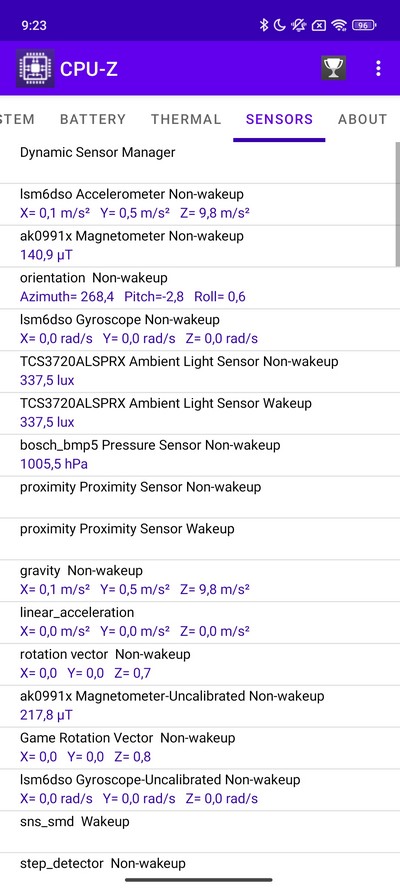Switch to the Thermal tab
400x889 pixels.
point(186,119)
